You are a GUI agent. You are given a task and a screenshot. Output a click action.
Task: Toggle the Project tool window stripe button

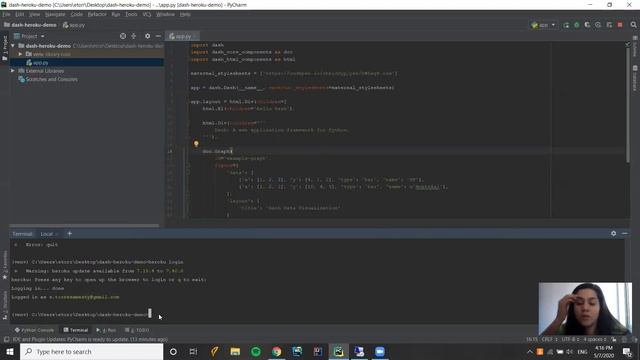[5, 48]
